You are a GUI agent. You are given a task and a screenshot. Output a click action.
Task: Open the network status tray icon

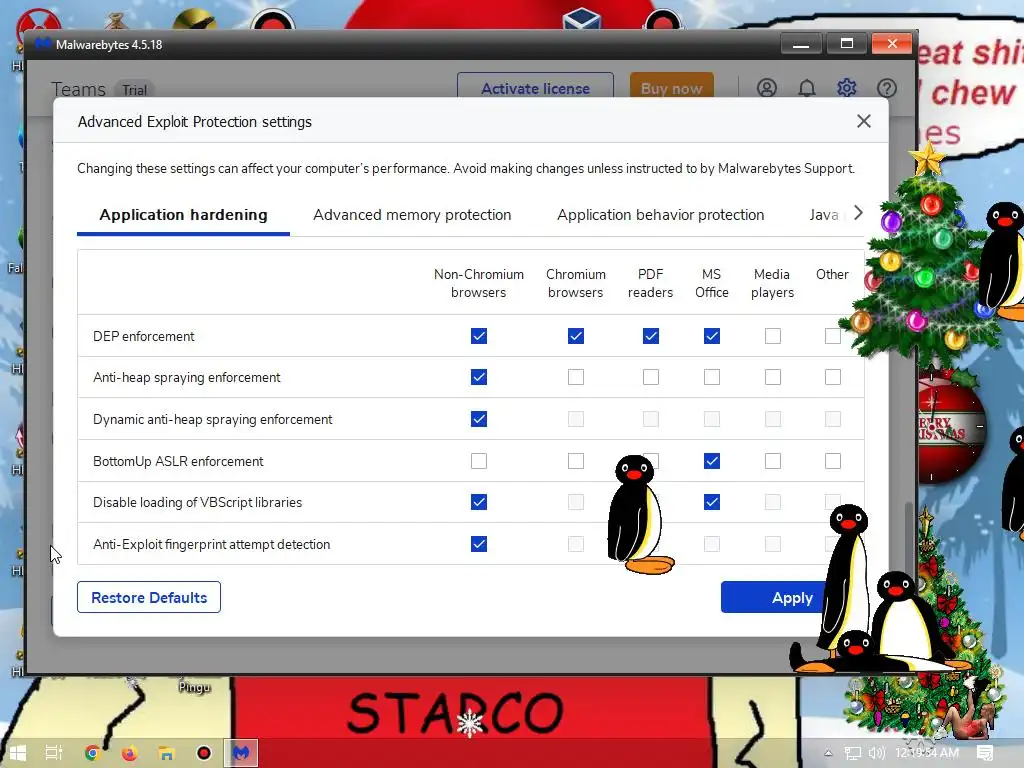[x=852, y=753]
